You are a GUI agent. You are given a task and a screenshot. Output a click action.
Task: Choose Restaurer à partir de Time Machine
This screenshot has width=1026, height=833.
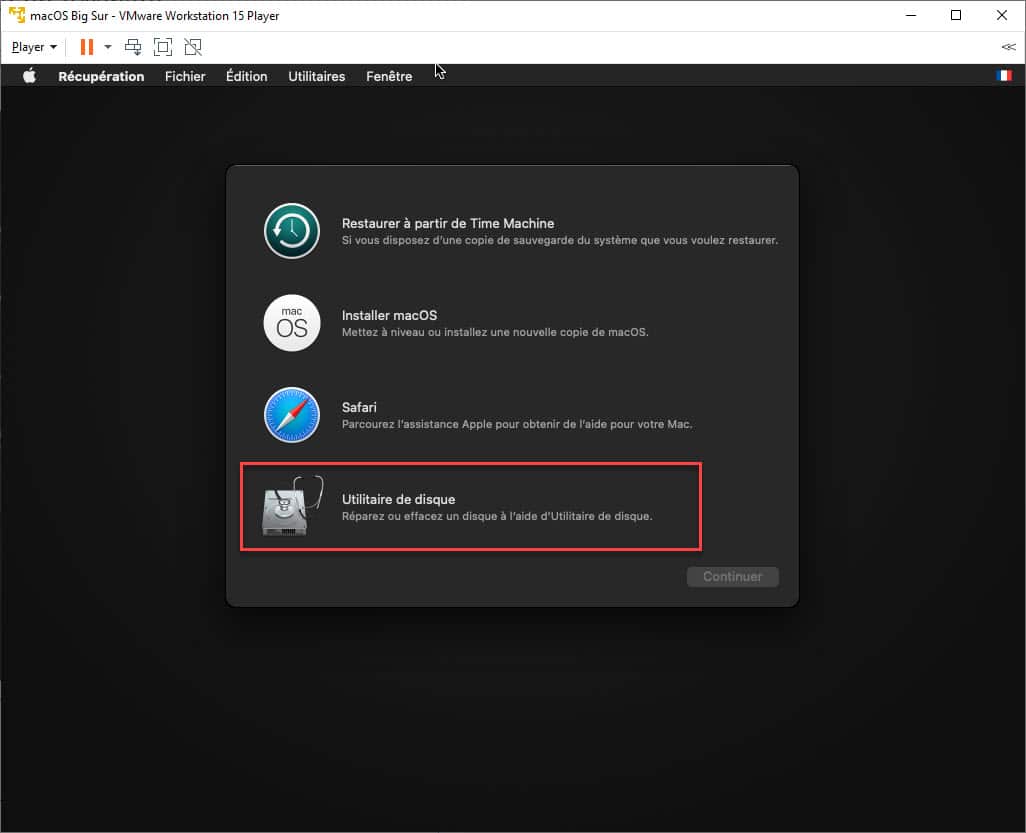coord(448,223)
